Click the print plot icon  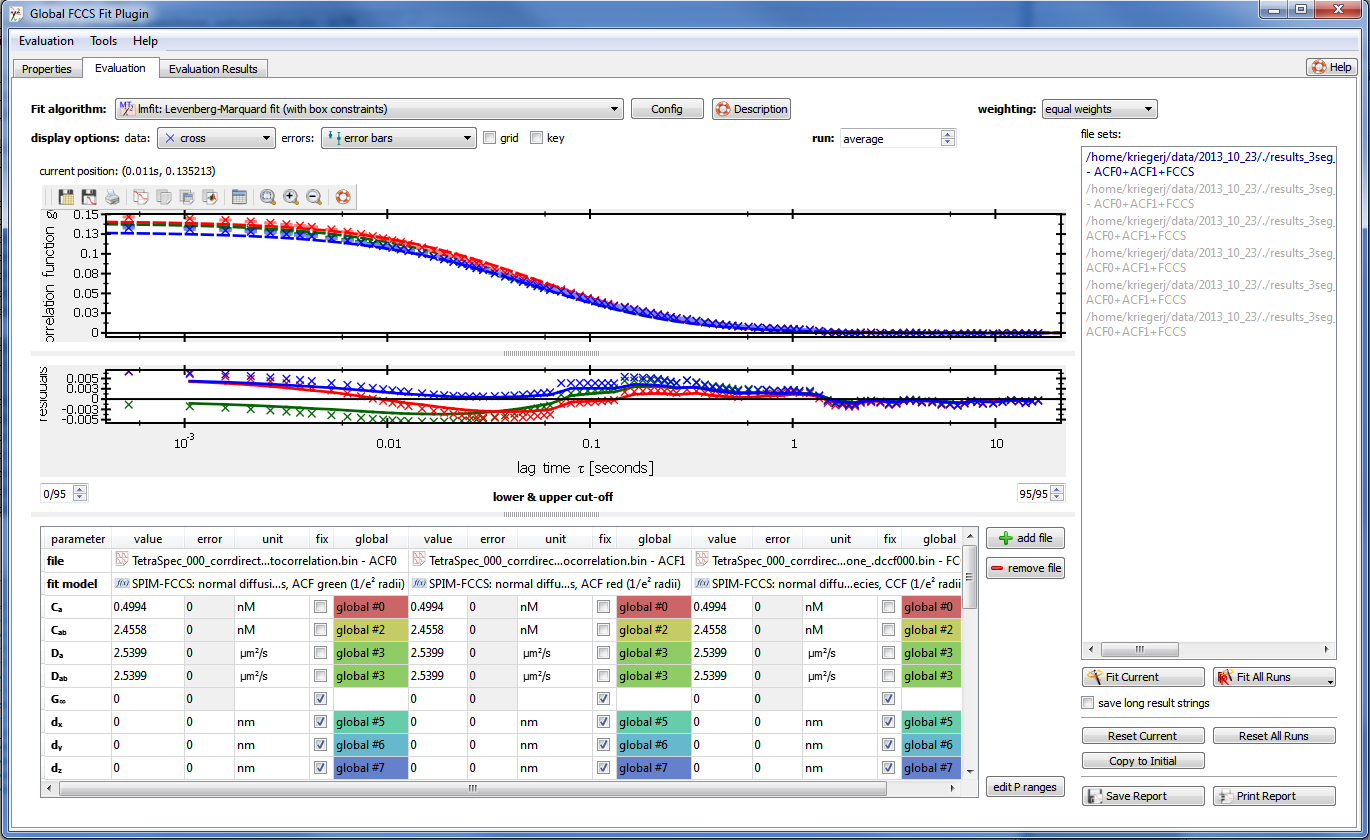pyautogui.click(x=112, y=197)
